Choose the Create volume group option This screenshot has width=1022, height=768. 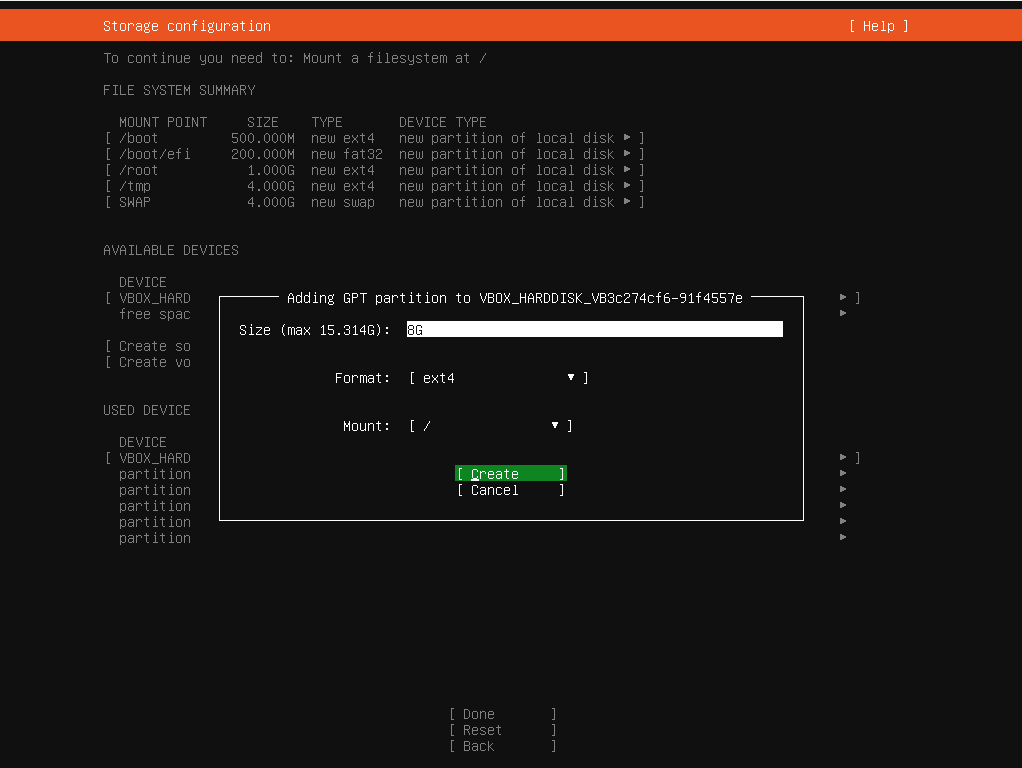(x=148, y=362)
